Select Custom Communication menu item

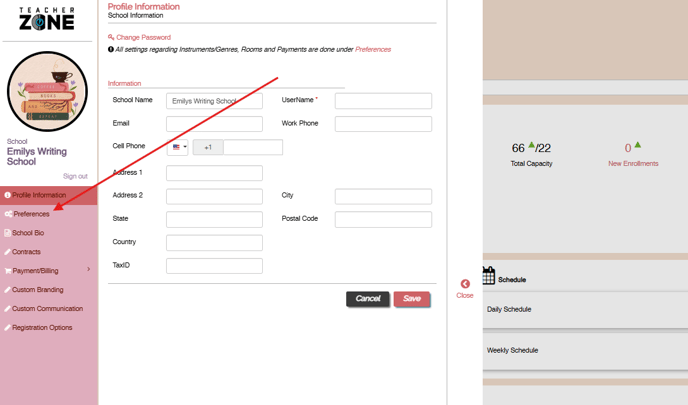pyautogui.click(x=47, y=309)
